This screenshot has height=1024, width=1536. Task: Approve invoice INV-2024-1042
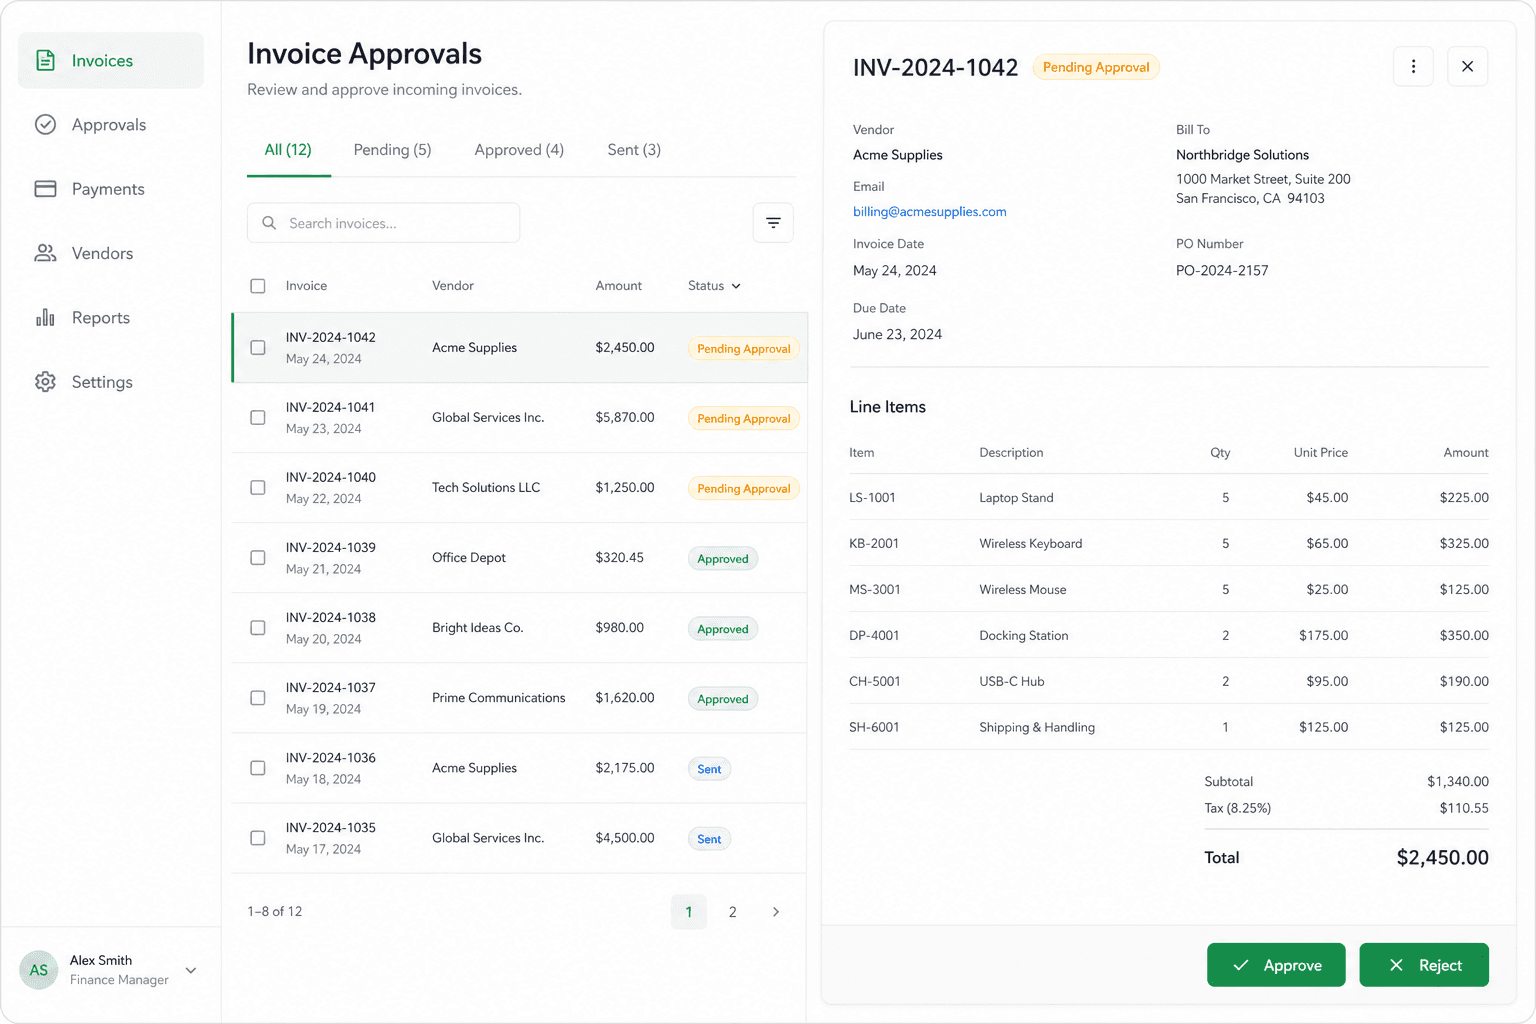click(x=1276, y=965)
